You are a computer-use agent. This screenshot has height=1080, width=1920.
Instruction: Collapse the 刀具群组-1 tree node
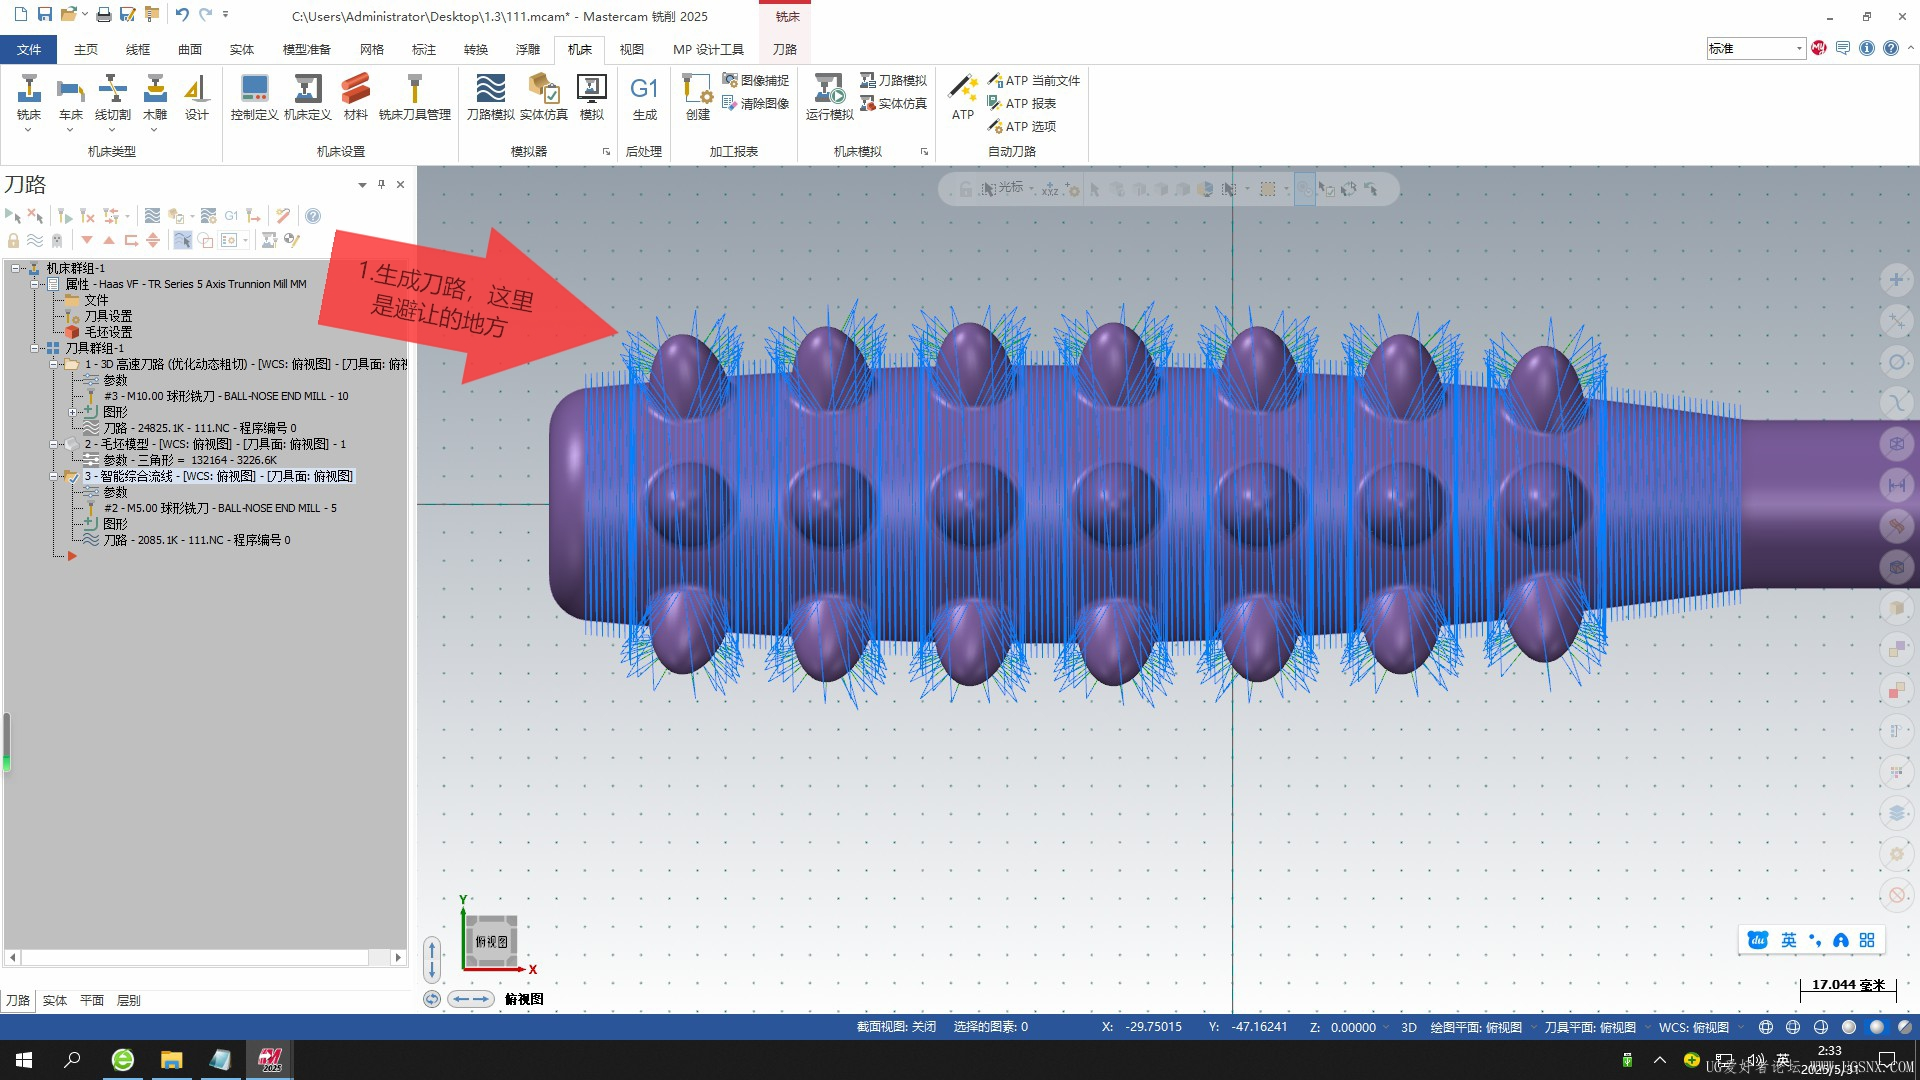[x=34, y=348]
